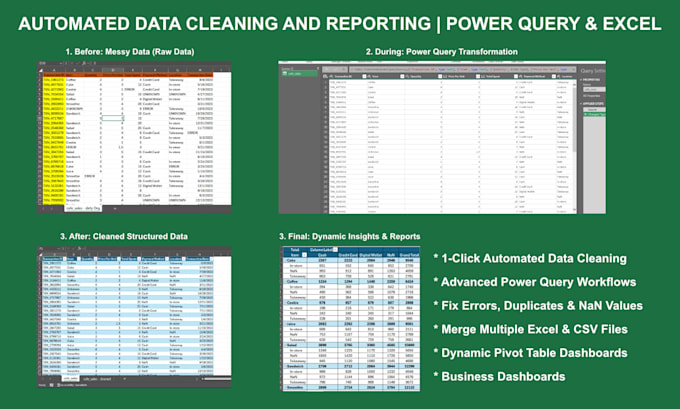Screen dimensions: 680x409
Task: Select the Cake row label in the pivot table
Action: [x=291, y=260]
